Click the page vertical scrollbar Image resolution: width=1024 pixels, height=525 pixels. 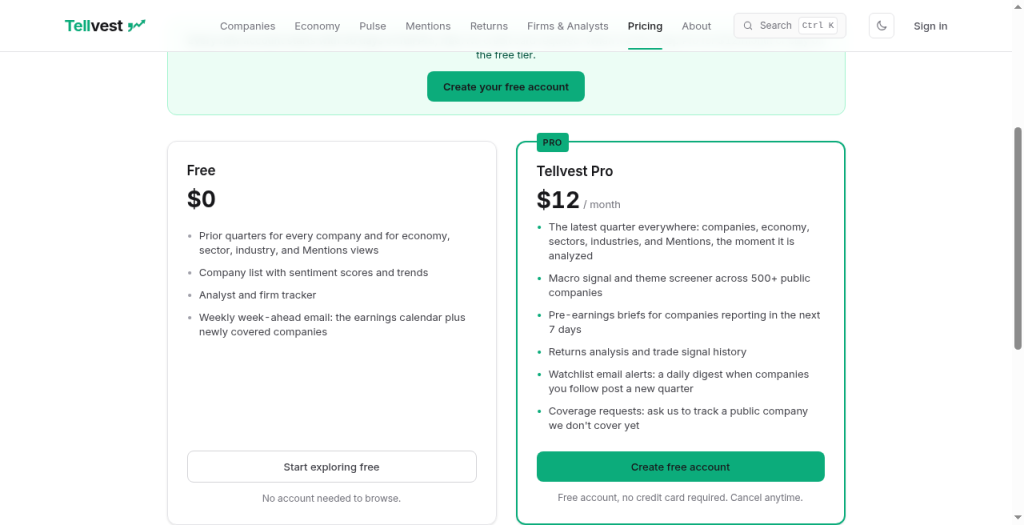click(1018, 239)
